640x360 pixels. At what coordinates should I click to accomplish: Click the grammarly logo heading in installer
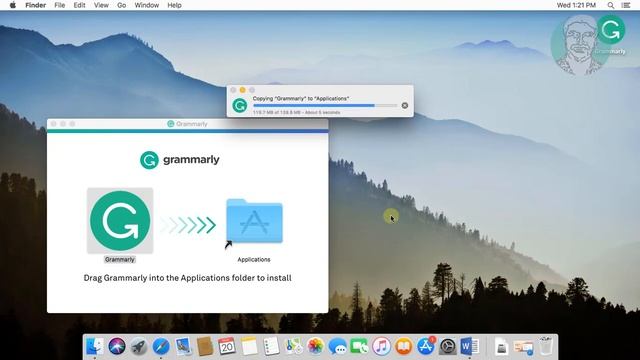[x=180, y=160]
